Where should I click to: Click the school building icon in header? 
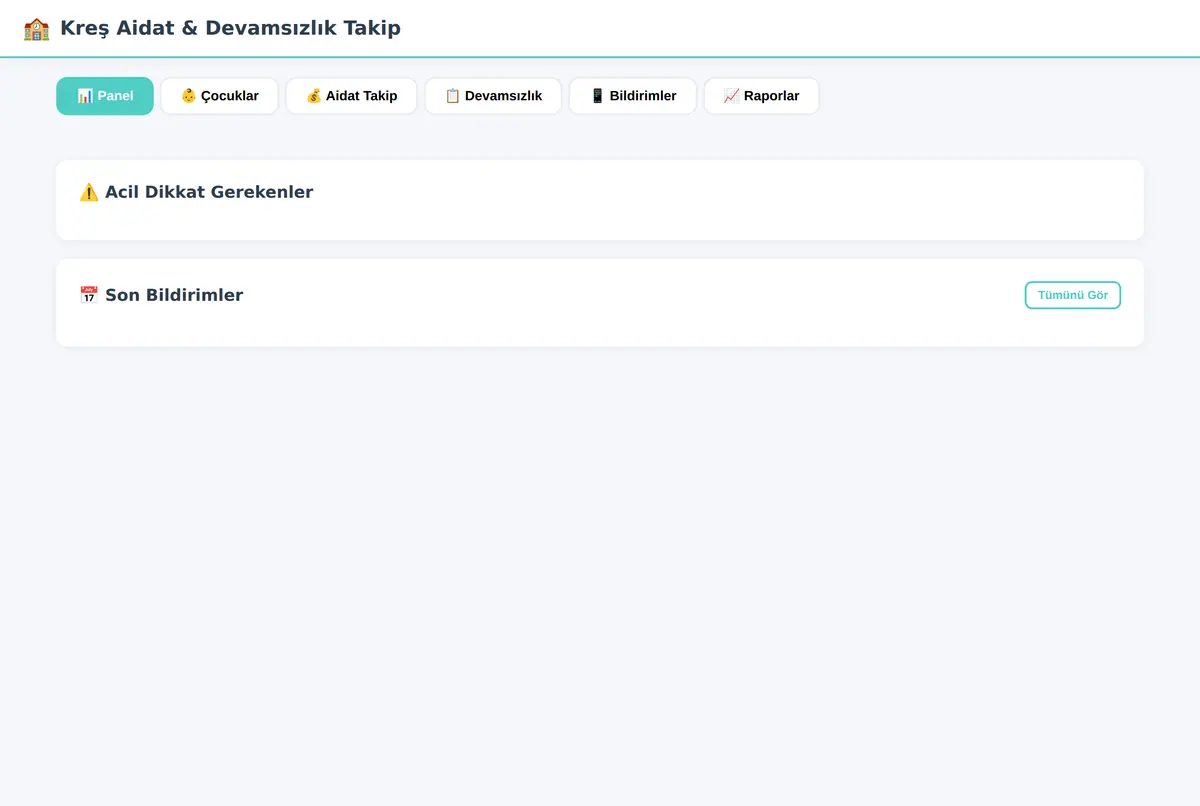point(36,28)
